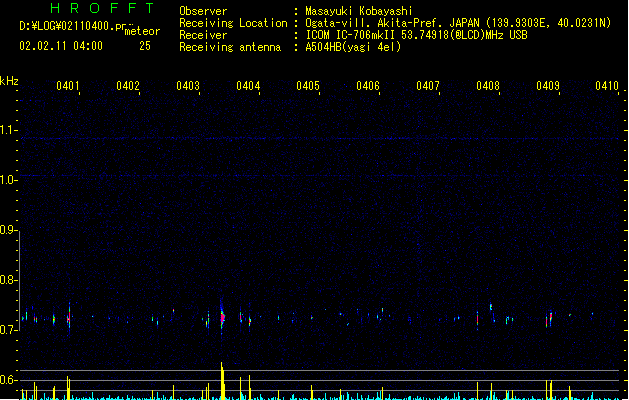Image resolution: width=629 pixels, height=400 pixels.
Task: Select the log file path D:¥LOG¥02110400
Action: [76, 26]
